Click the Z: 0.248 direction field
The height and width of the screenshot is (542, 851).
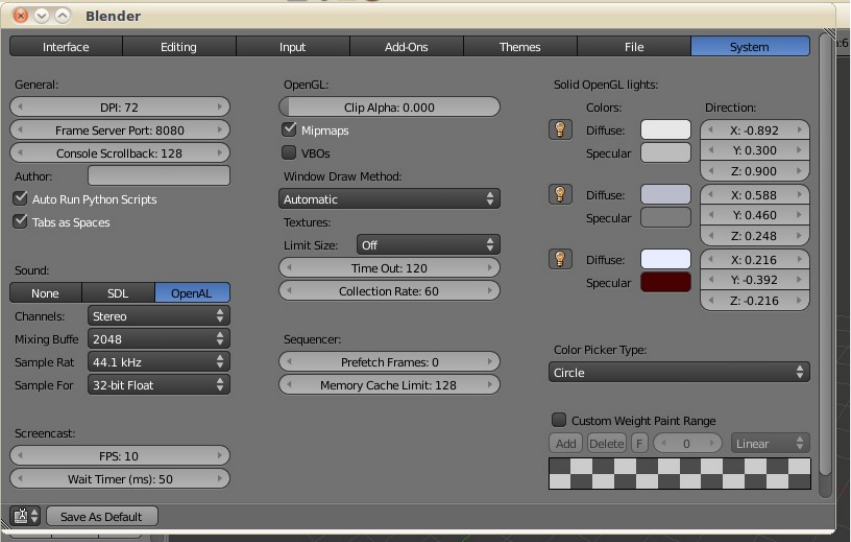coord(755,235)
